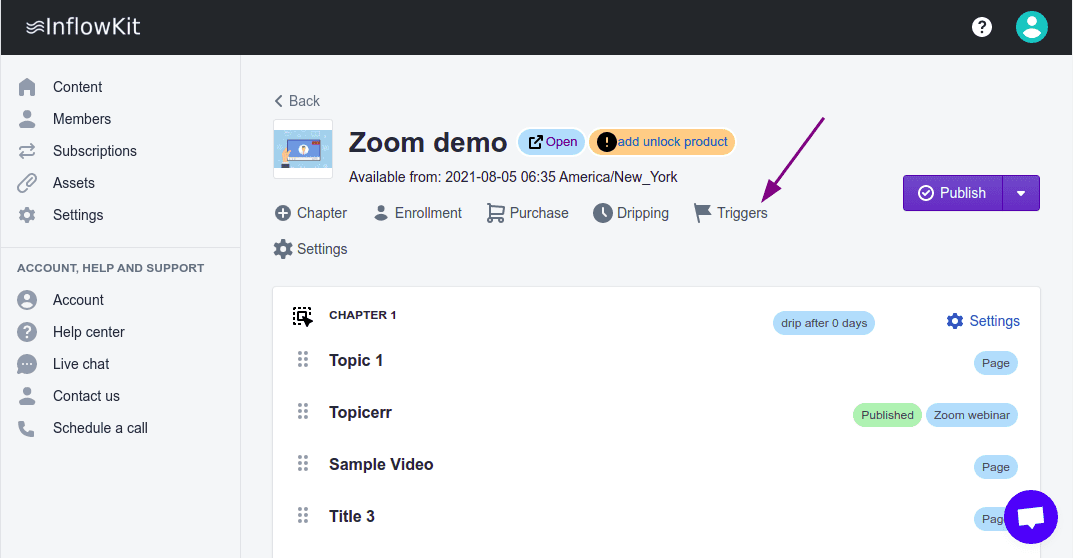
Task: Add a new Chapter
Action: [x=310, y=213]
